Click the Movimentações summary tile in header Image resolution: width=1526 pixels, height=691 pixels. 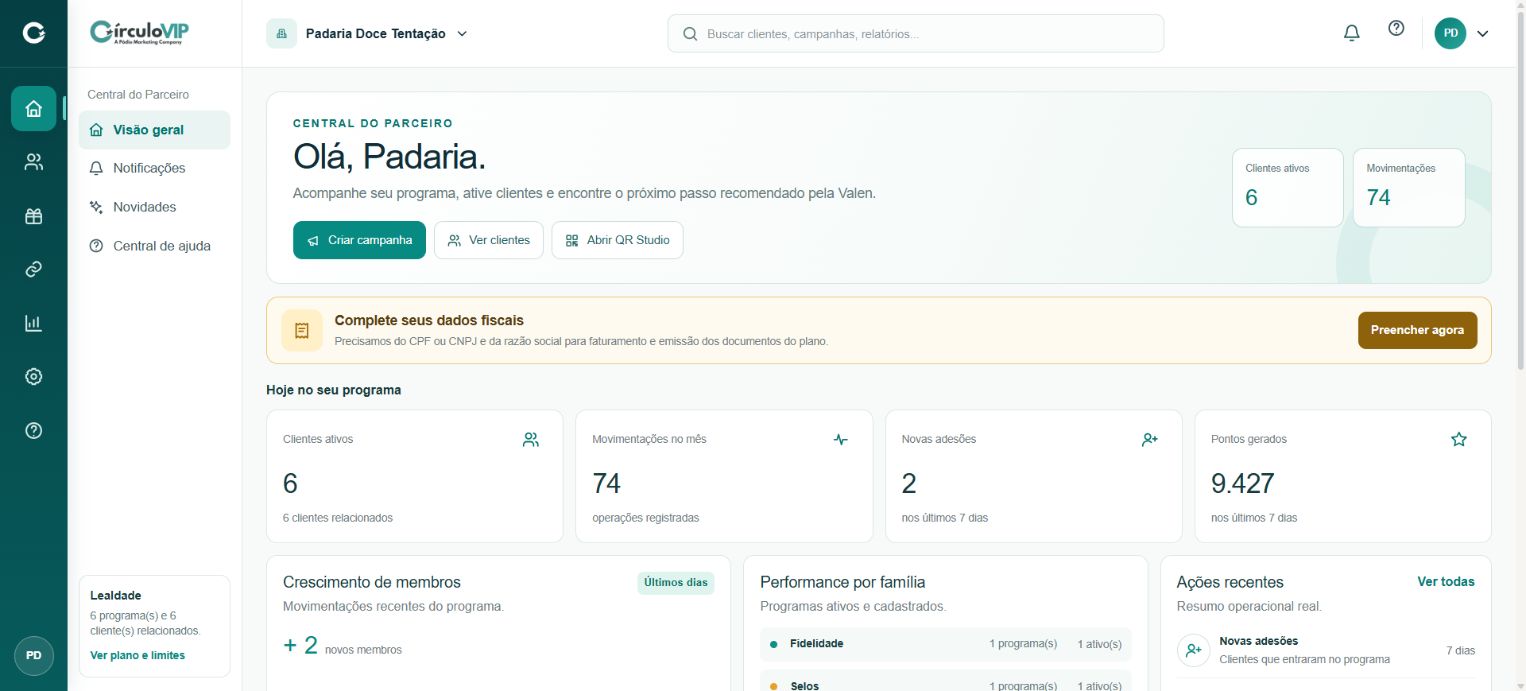click(1409, 188)
